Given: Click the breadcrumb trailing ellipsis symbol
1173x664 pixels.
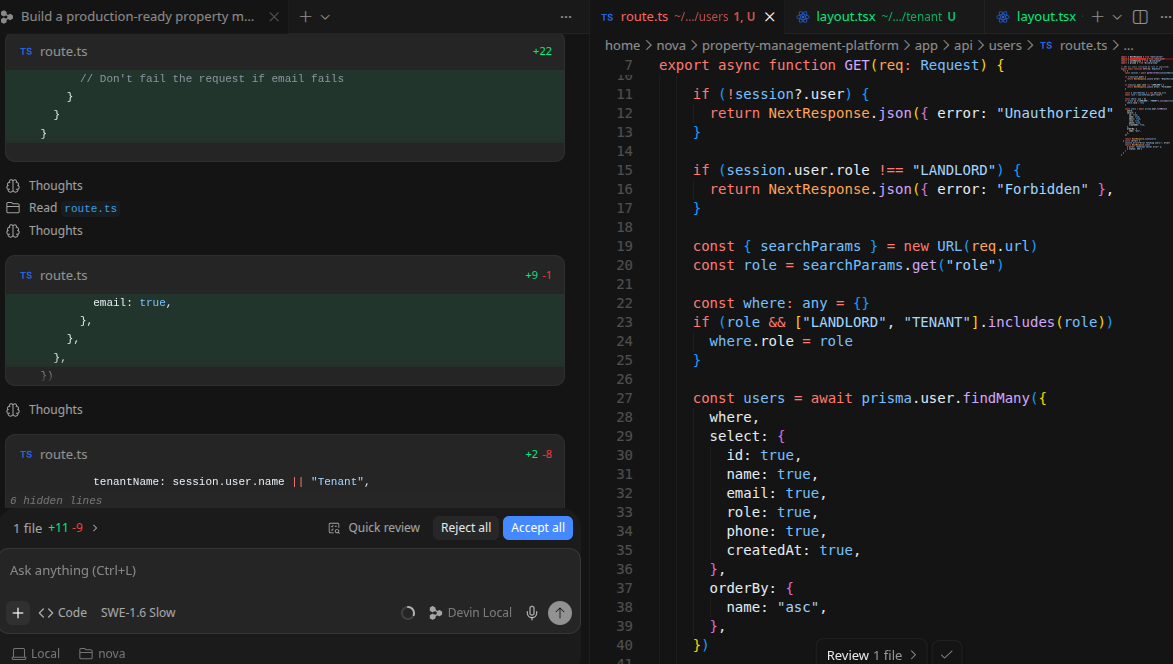Looking at the screenshot, I should (x=1128, y=46).
